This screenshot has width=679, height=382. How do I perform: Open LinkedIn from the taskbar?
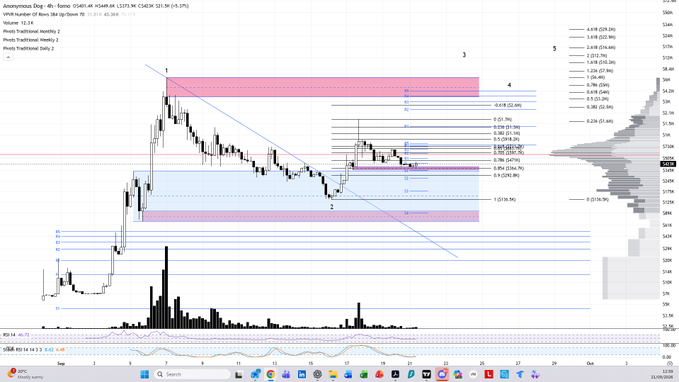point(301,374)
